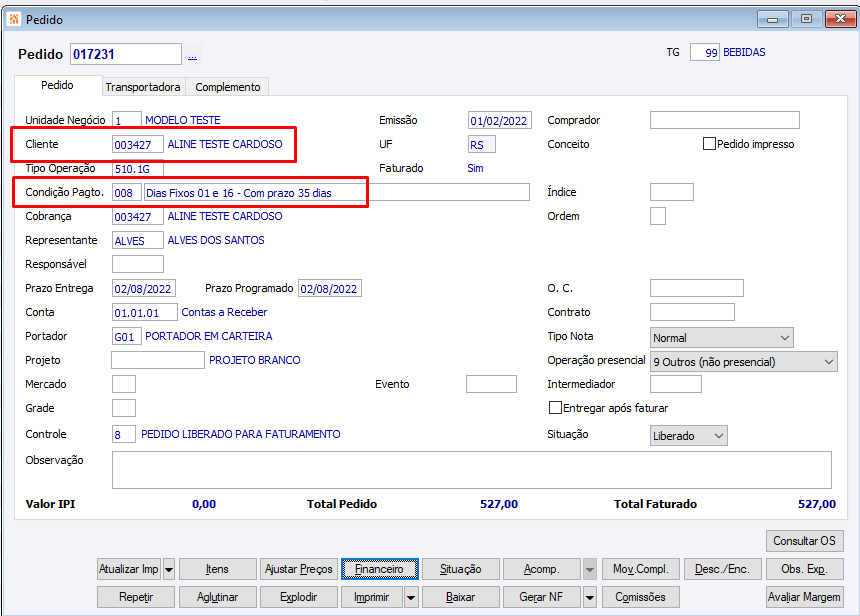The image size is (860, 616).
Task: Click the Índice input field
Action: [x=672, y=192]
